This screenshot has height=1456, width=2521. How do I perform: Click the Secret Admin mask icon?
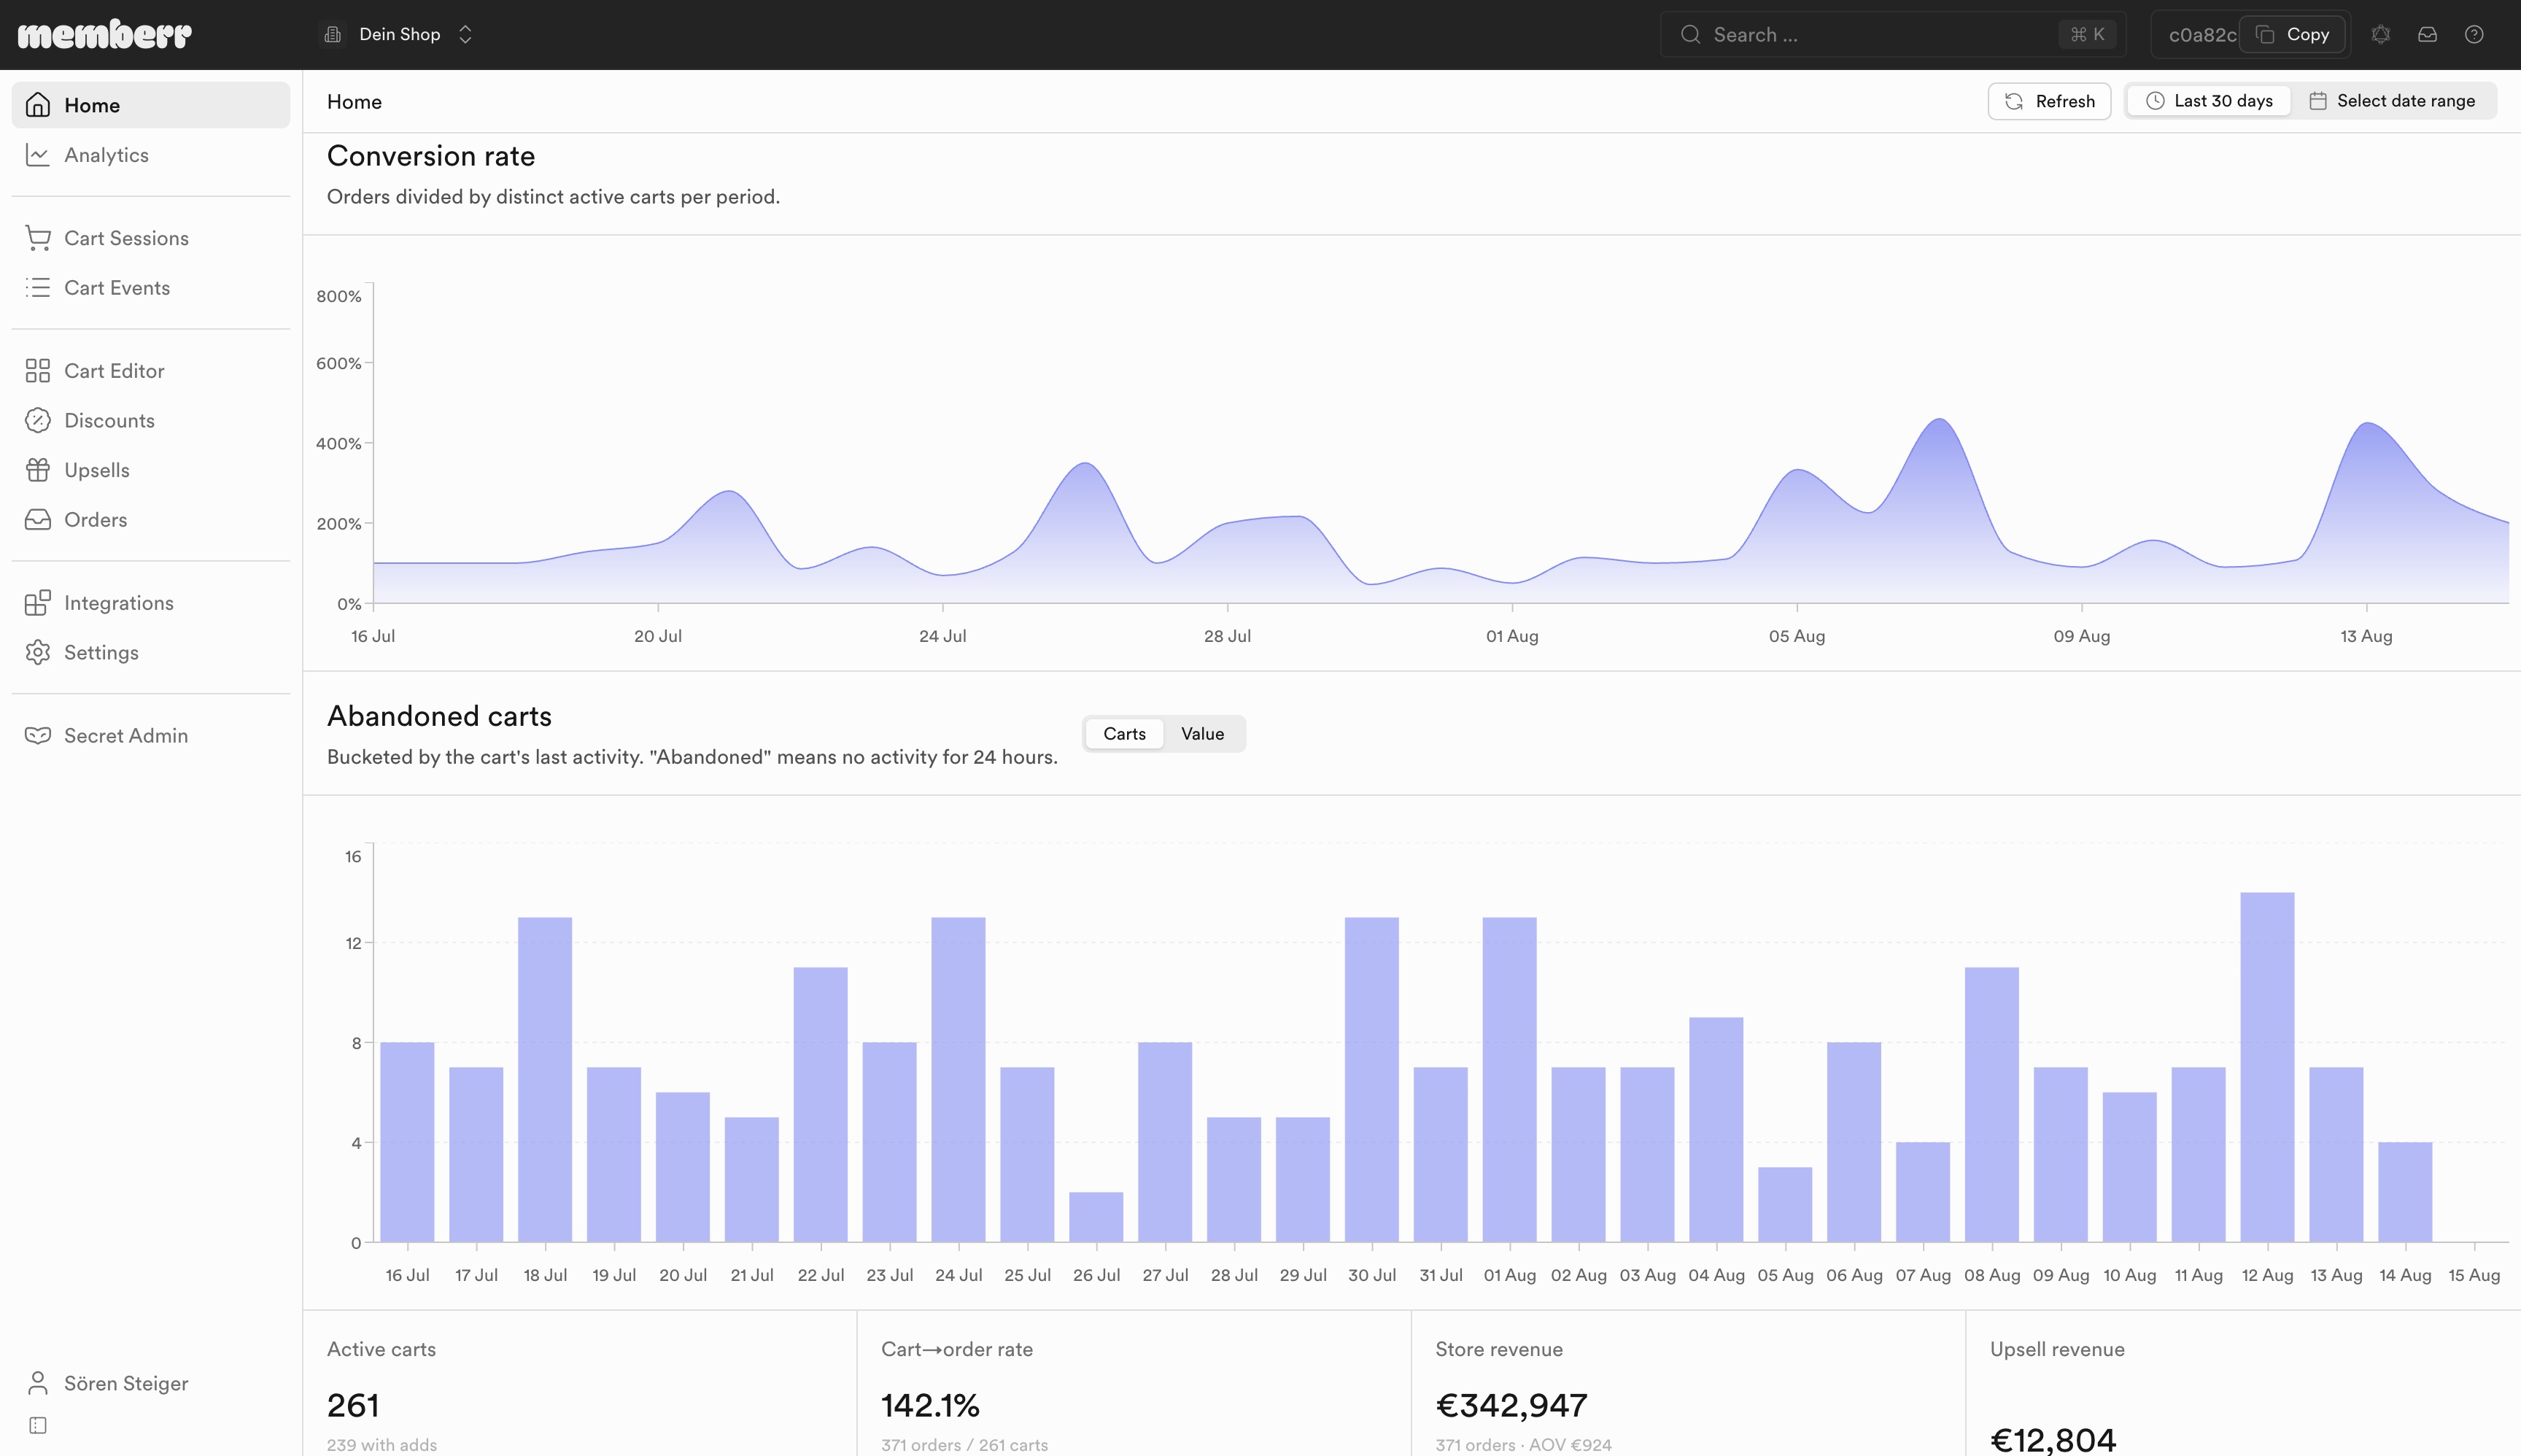(38, 735)
